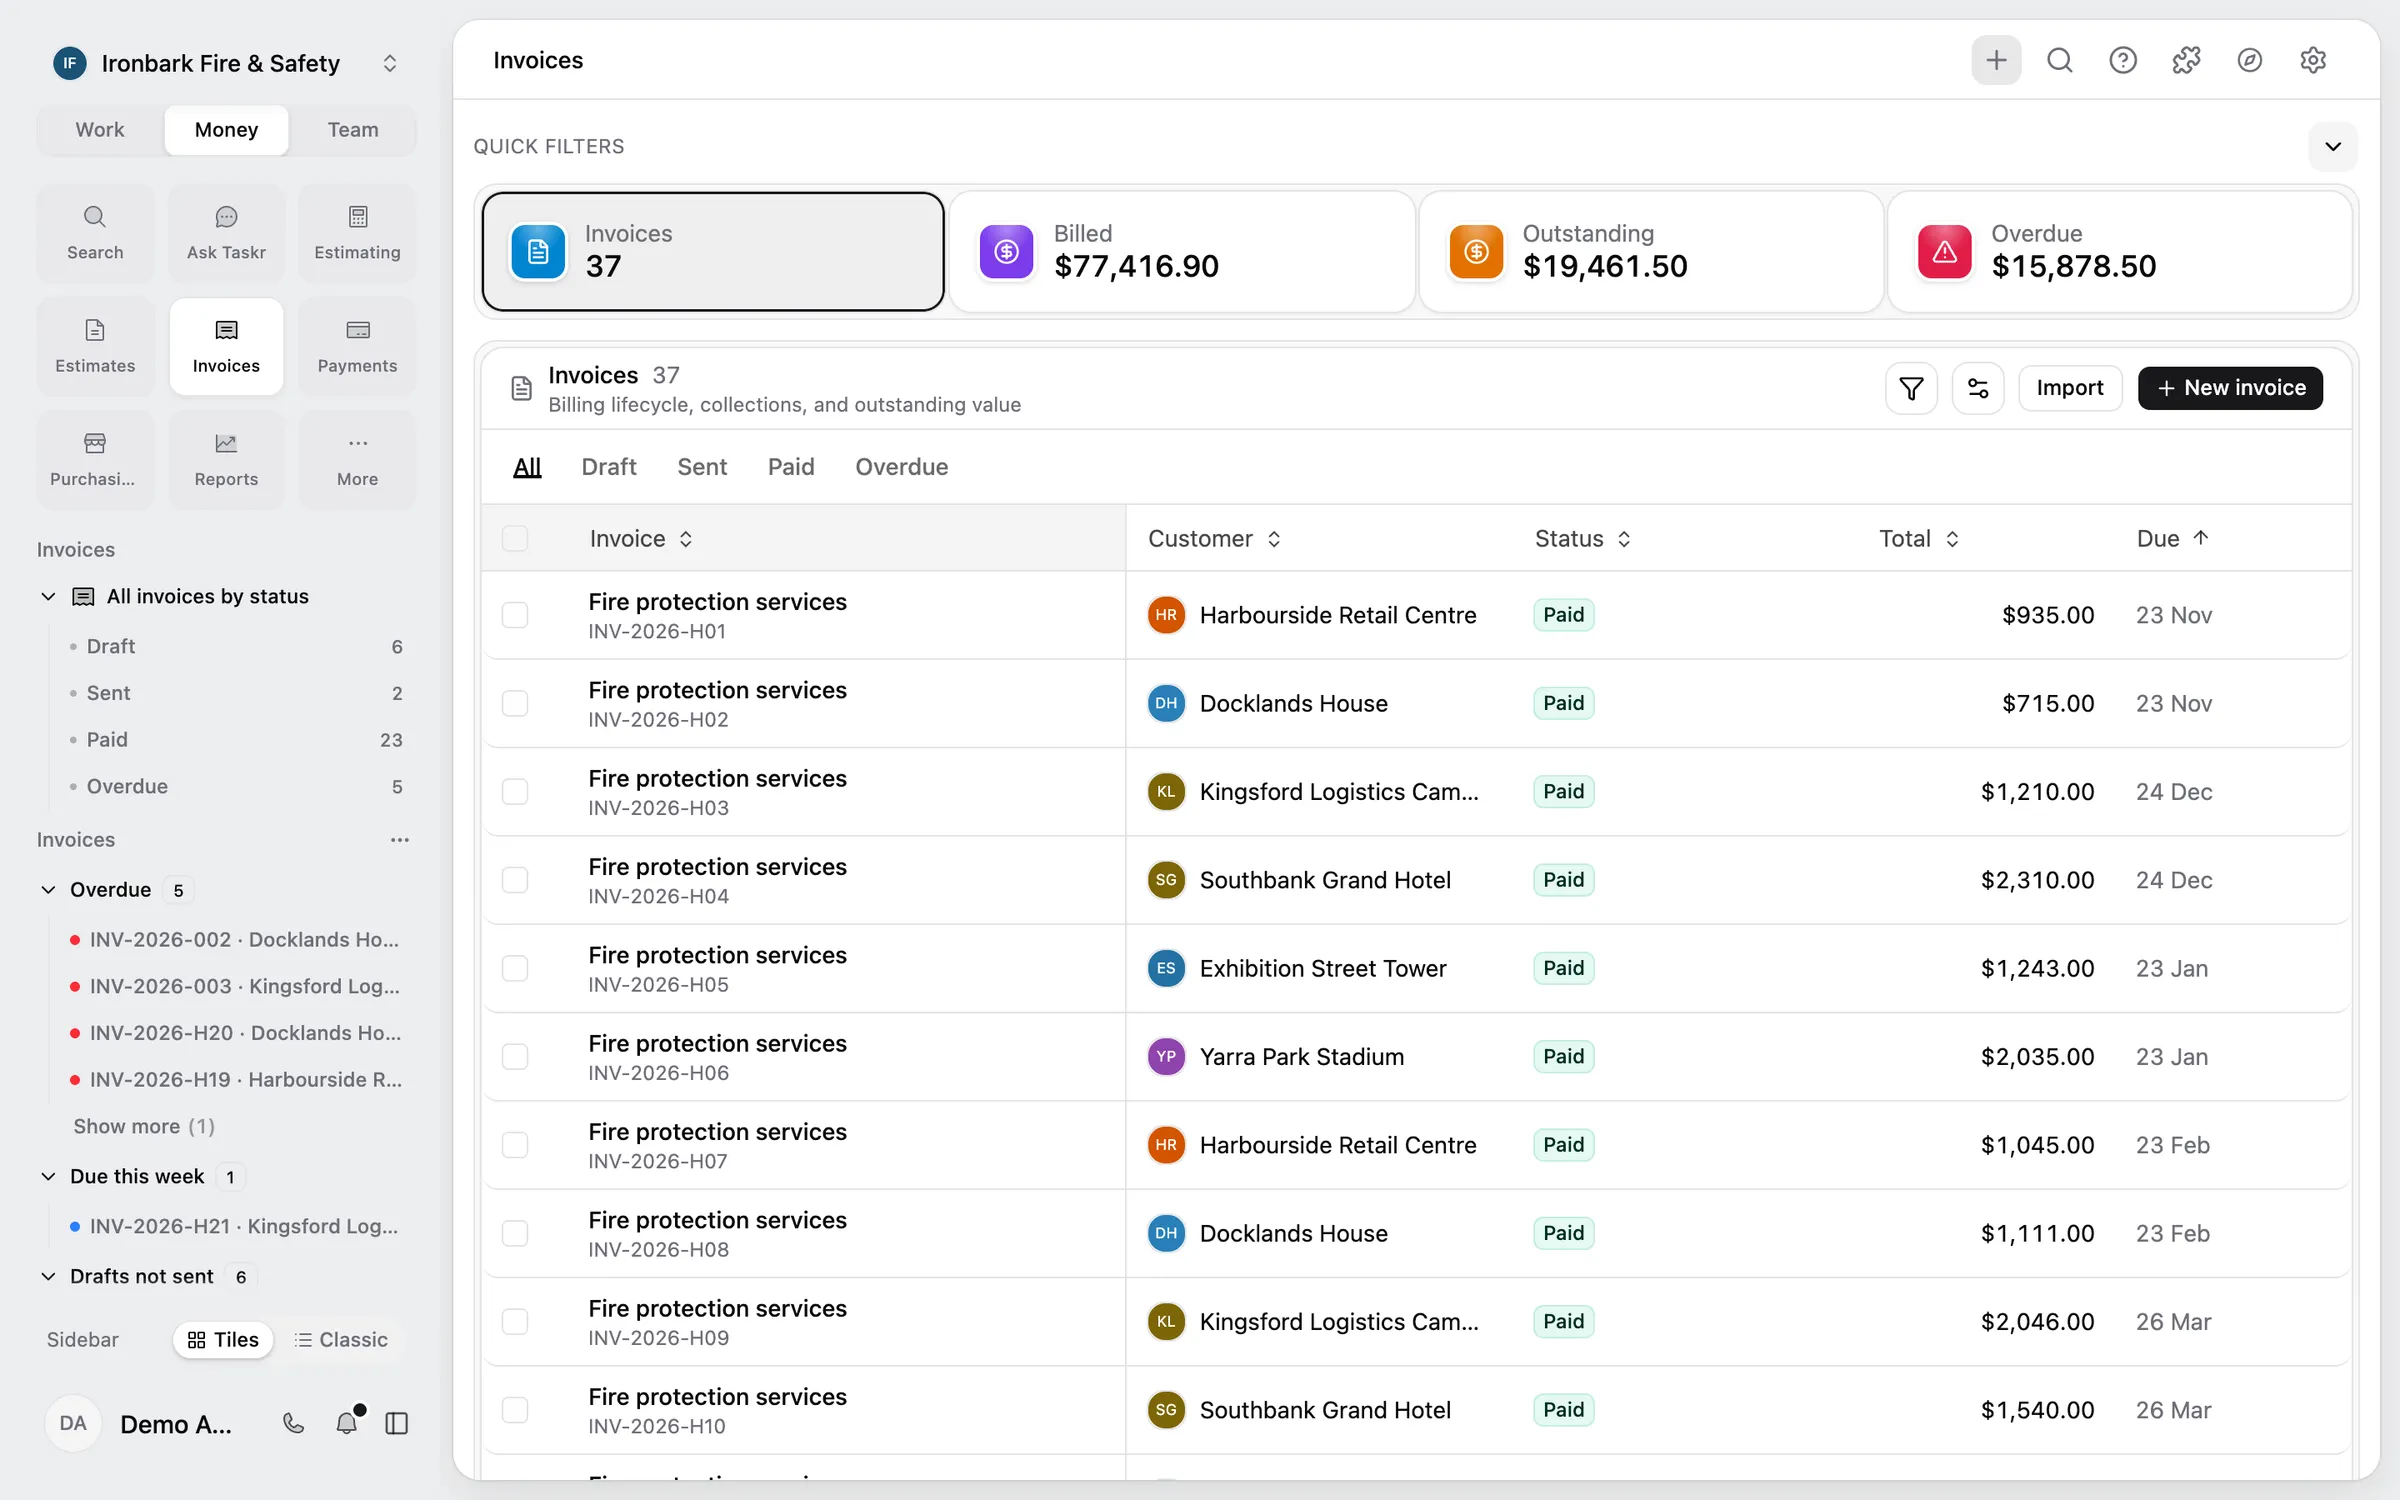Open the integrations puzzle icon
Screen dimensions: 2400x1500
coord(2186,60)
